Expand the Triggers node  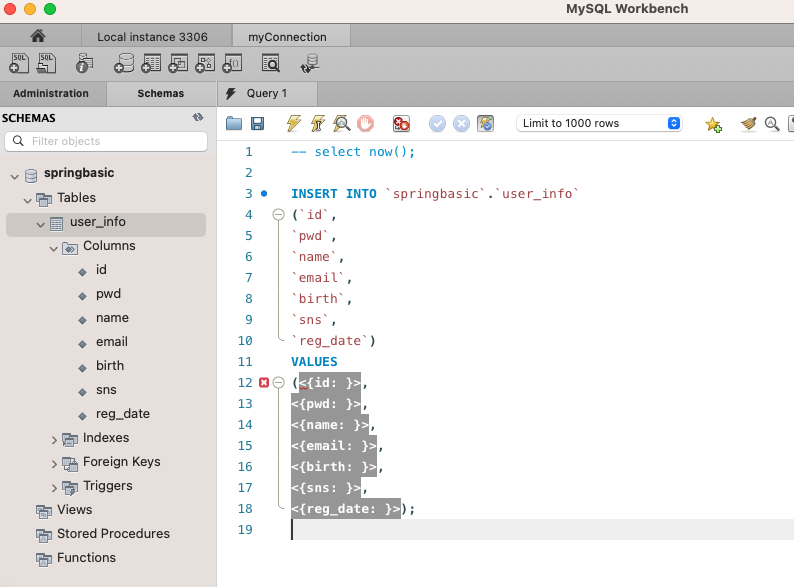[x=54, y=488]
